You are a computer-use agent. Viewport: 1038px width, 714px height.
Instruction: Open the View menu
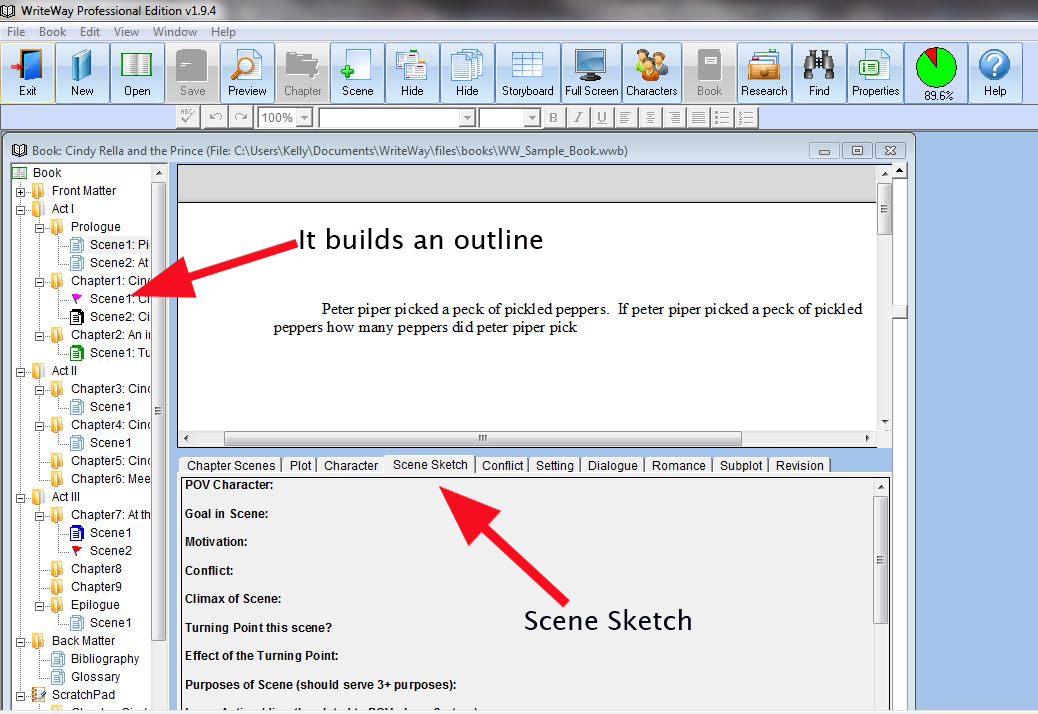126,32
